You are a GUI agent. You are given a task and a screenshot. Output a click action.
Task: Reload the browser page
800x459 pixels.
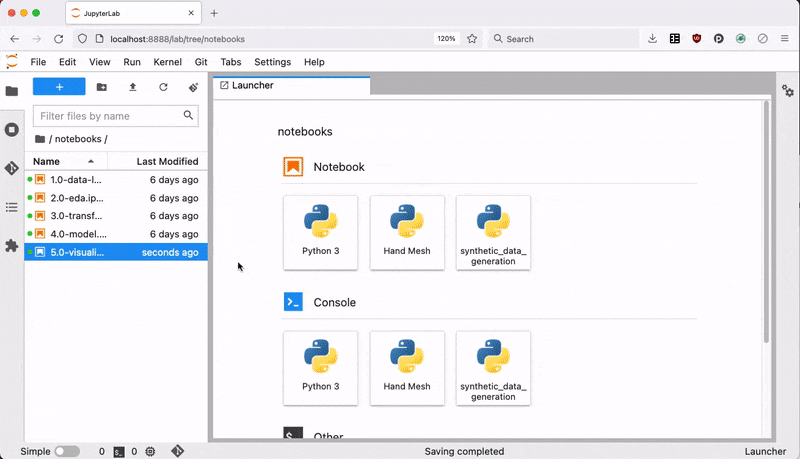[x=59, y=39]
